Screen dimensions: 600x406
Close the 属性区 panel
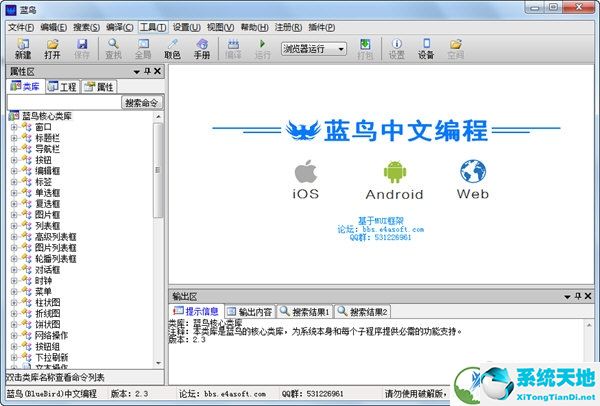tap(157, 71)
